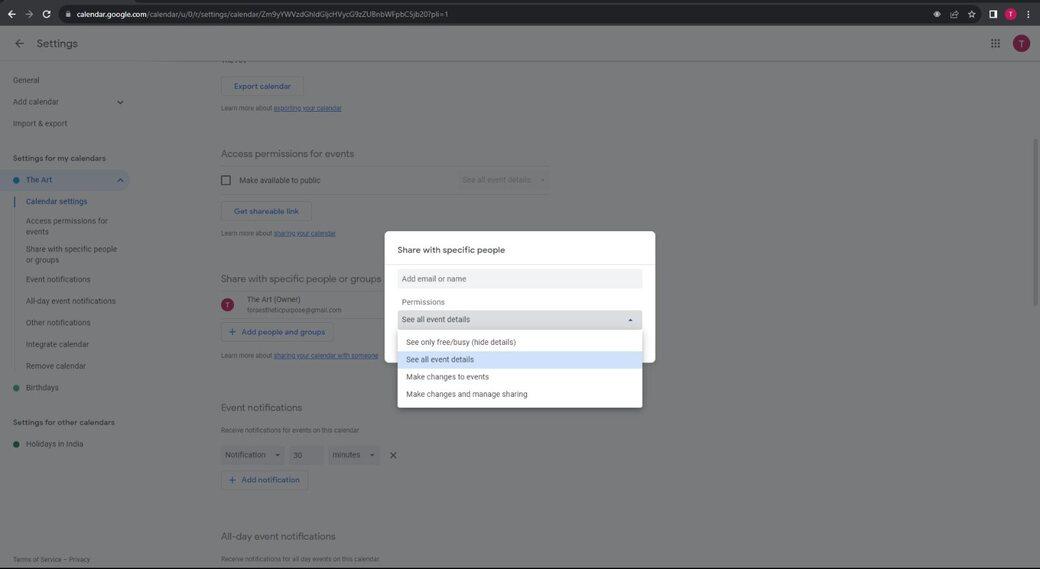Screen dimensions: 1040x569
Task: Open the Chrome profile avatar
Action: pyautogui.click(x=1010, y=14)
